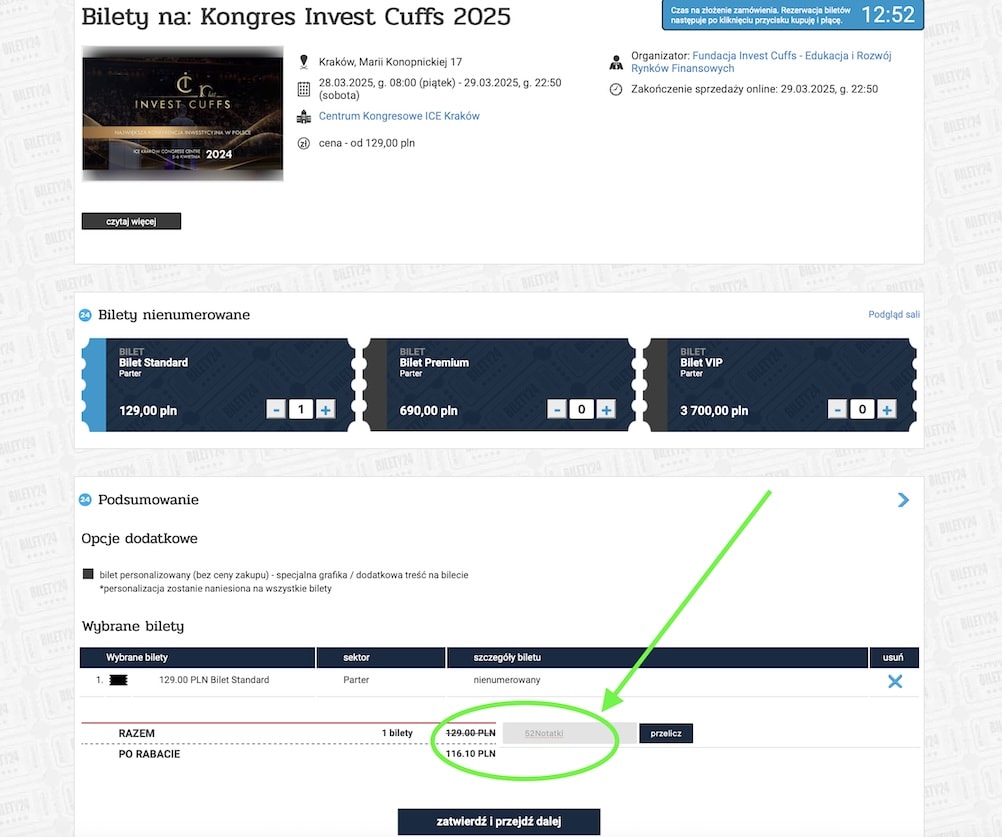Click the cena - od 129,00 pln text

pyautogui.click(x=367, y=143)
